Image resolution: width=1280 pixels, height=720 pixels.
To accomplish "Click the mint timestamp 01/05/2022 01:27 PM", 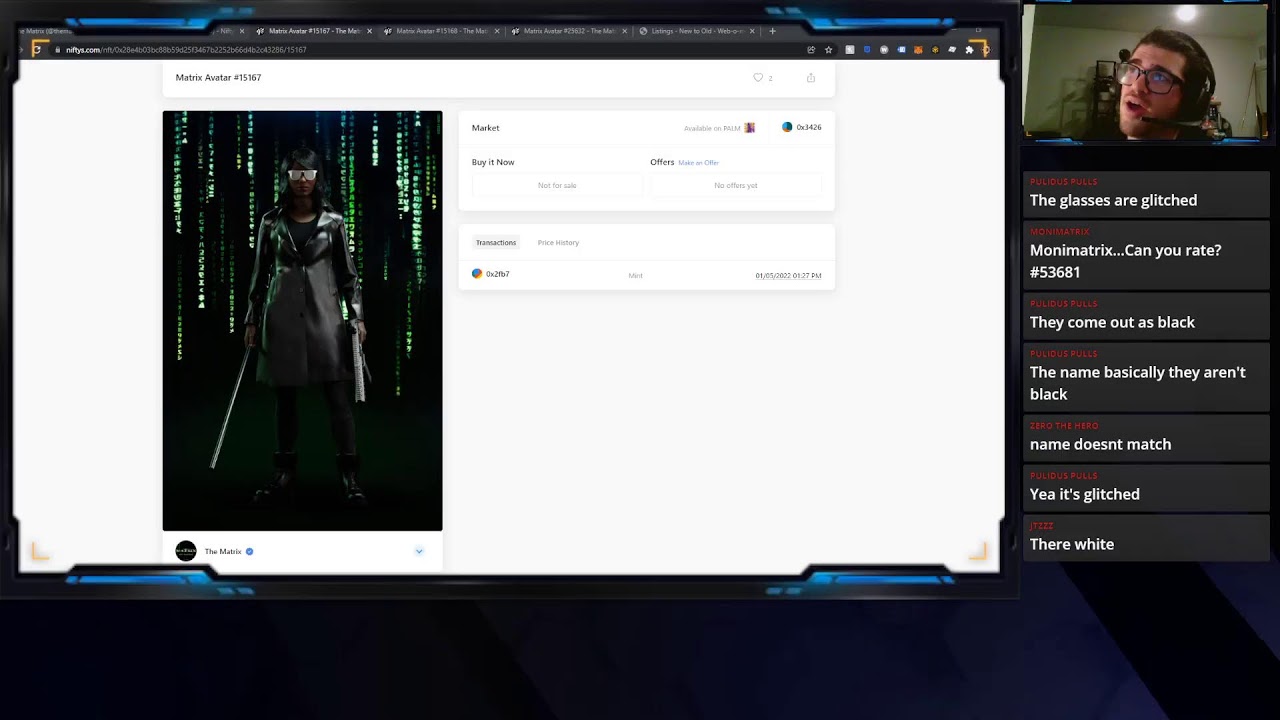I will 788,275.
